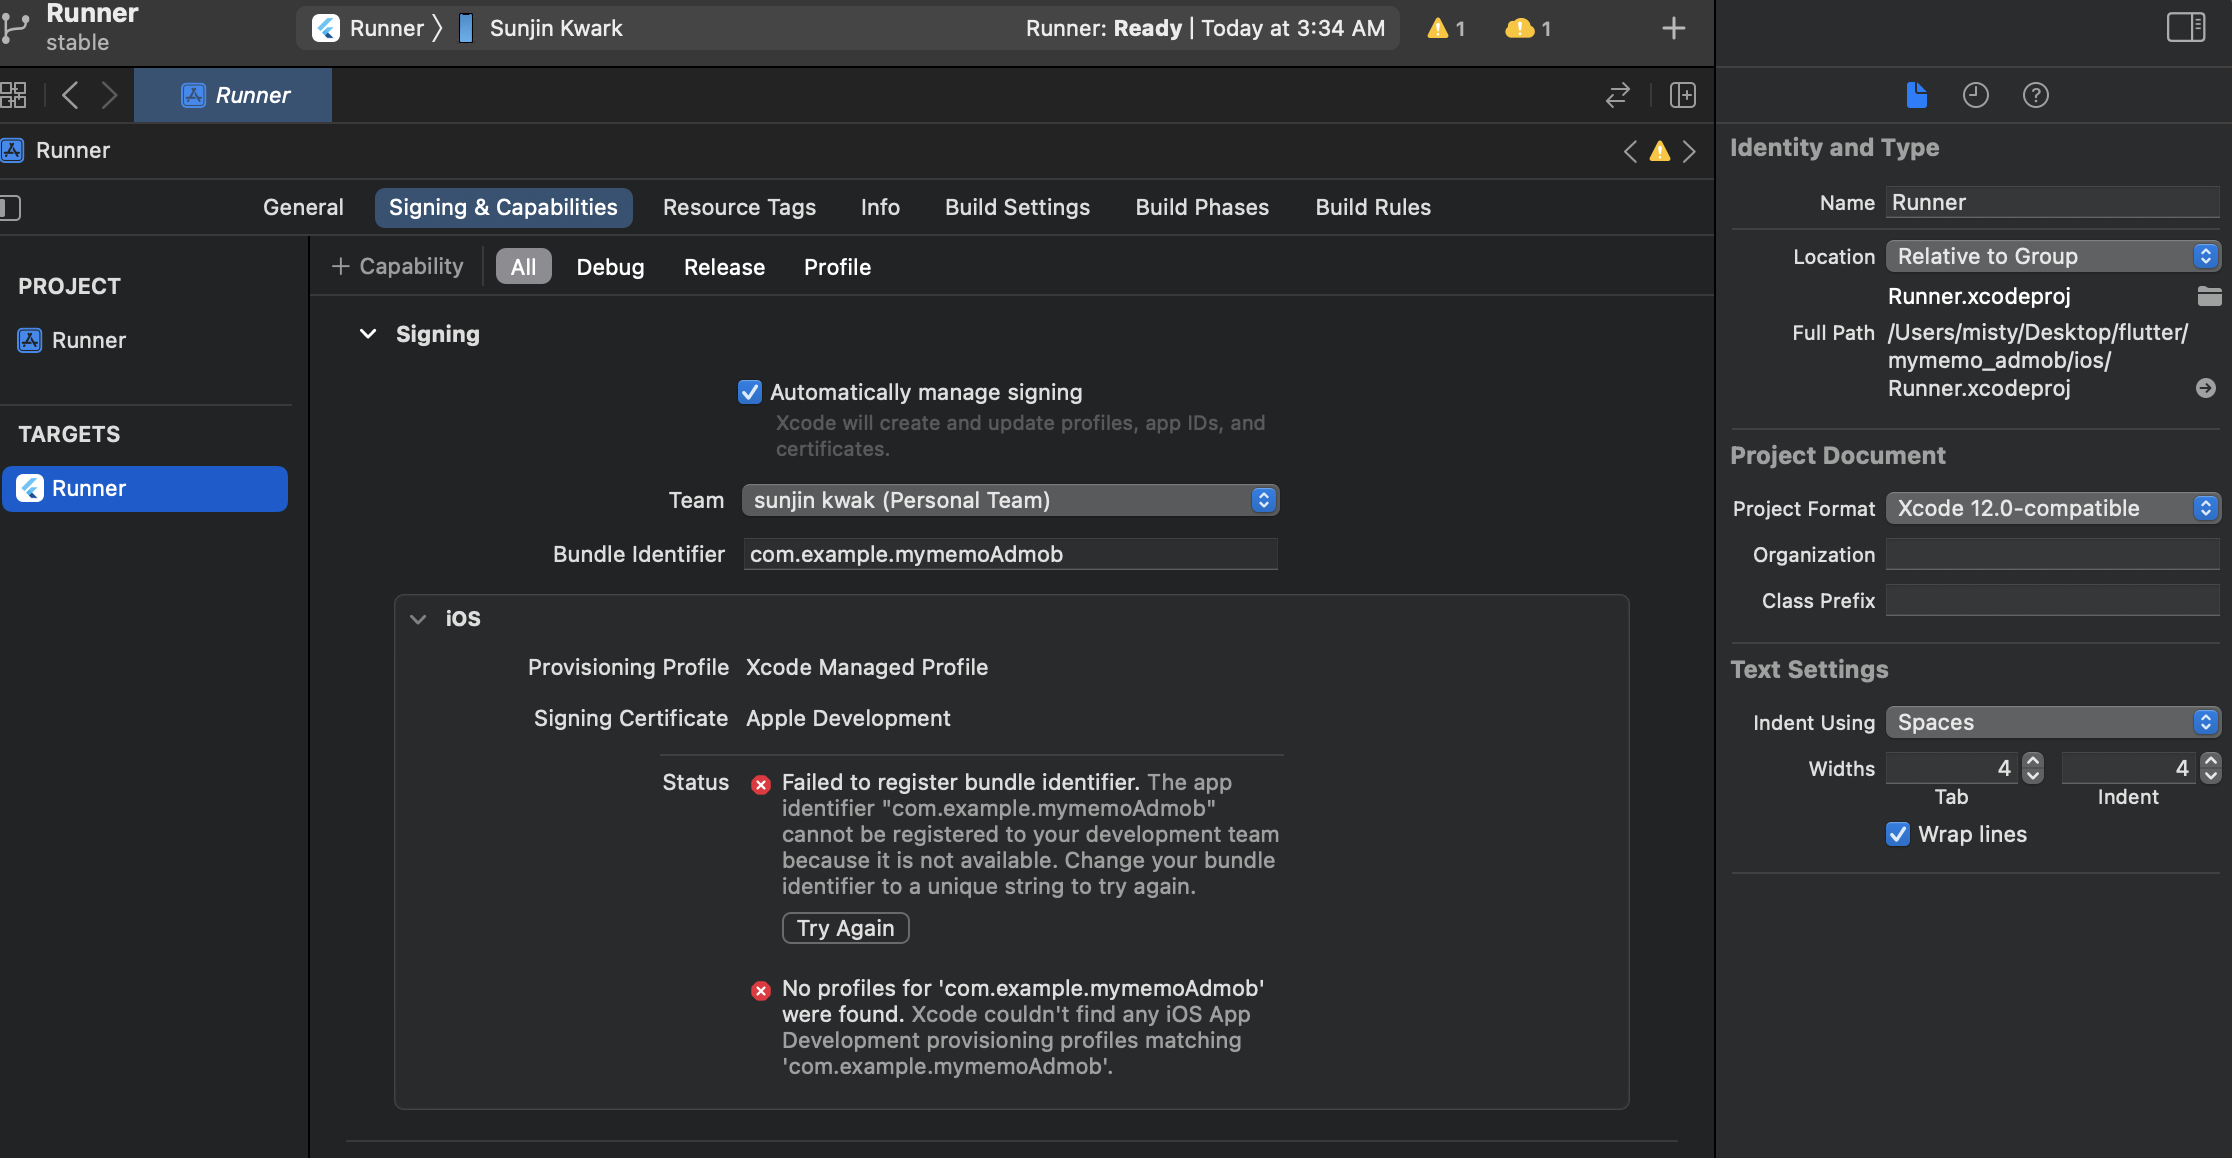Uncheck Wrap lines
This screenshot has width=2232, height=1158.
click(1898, 834)
